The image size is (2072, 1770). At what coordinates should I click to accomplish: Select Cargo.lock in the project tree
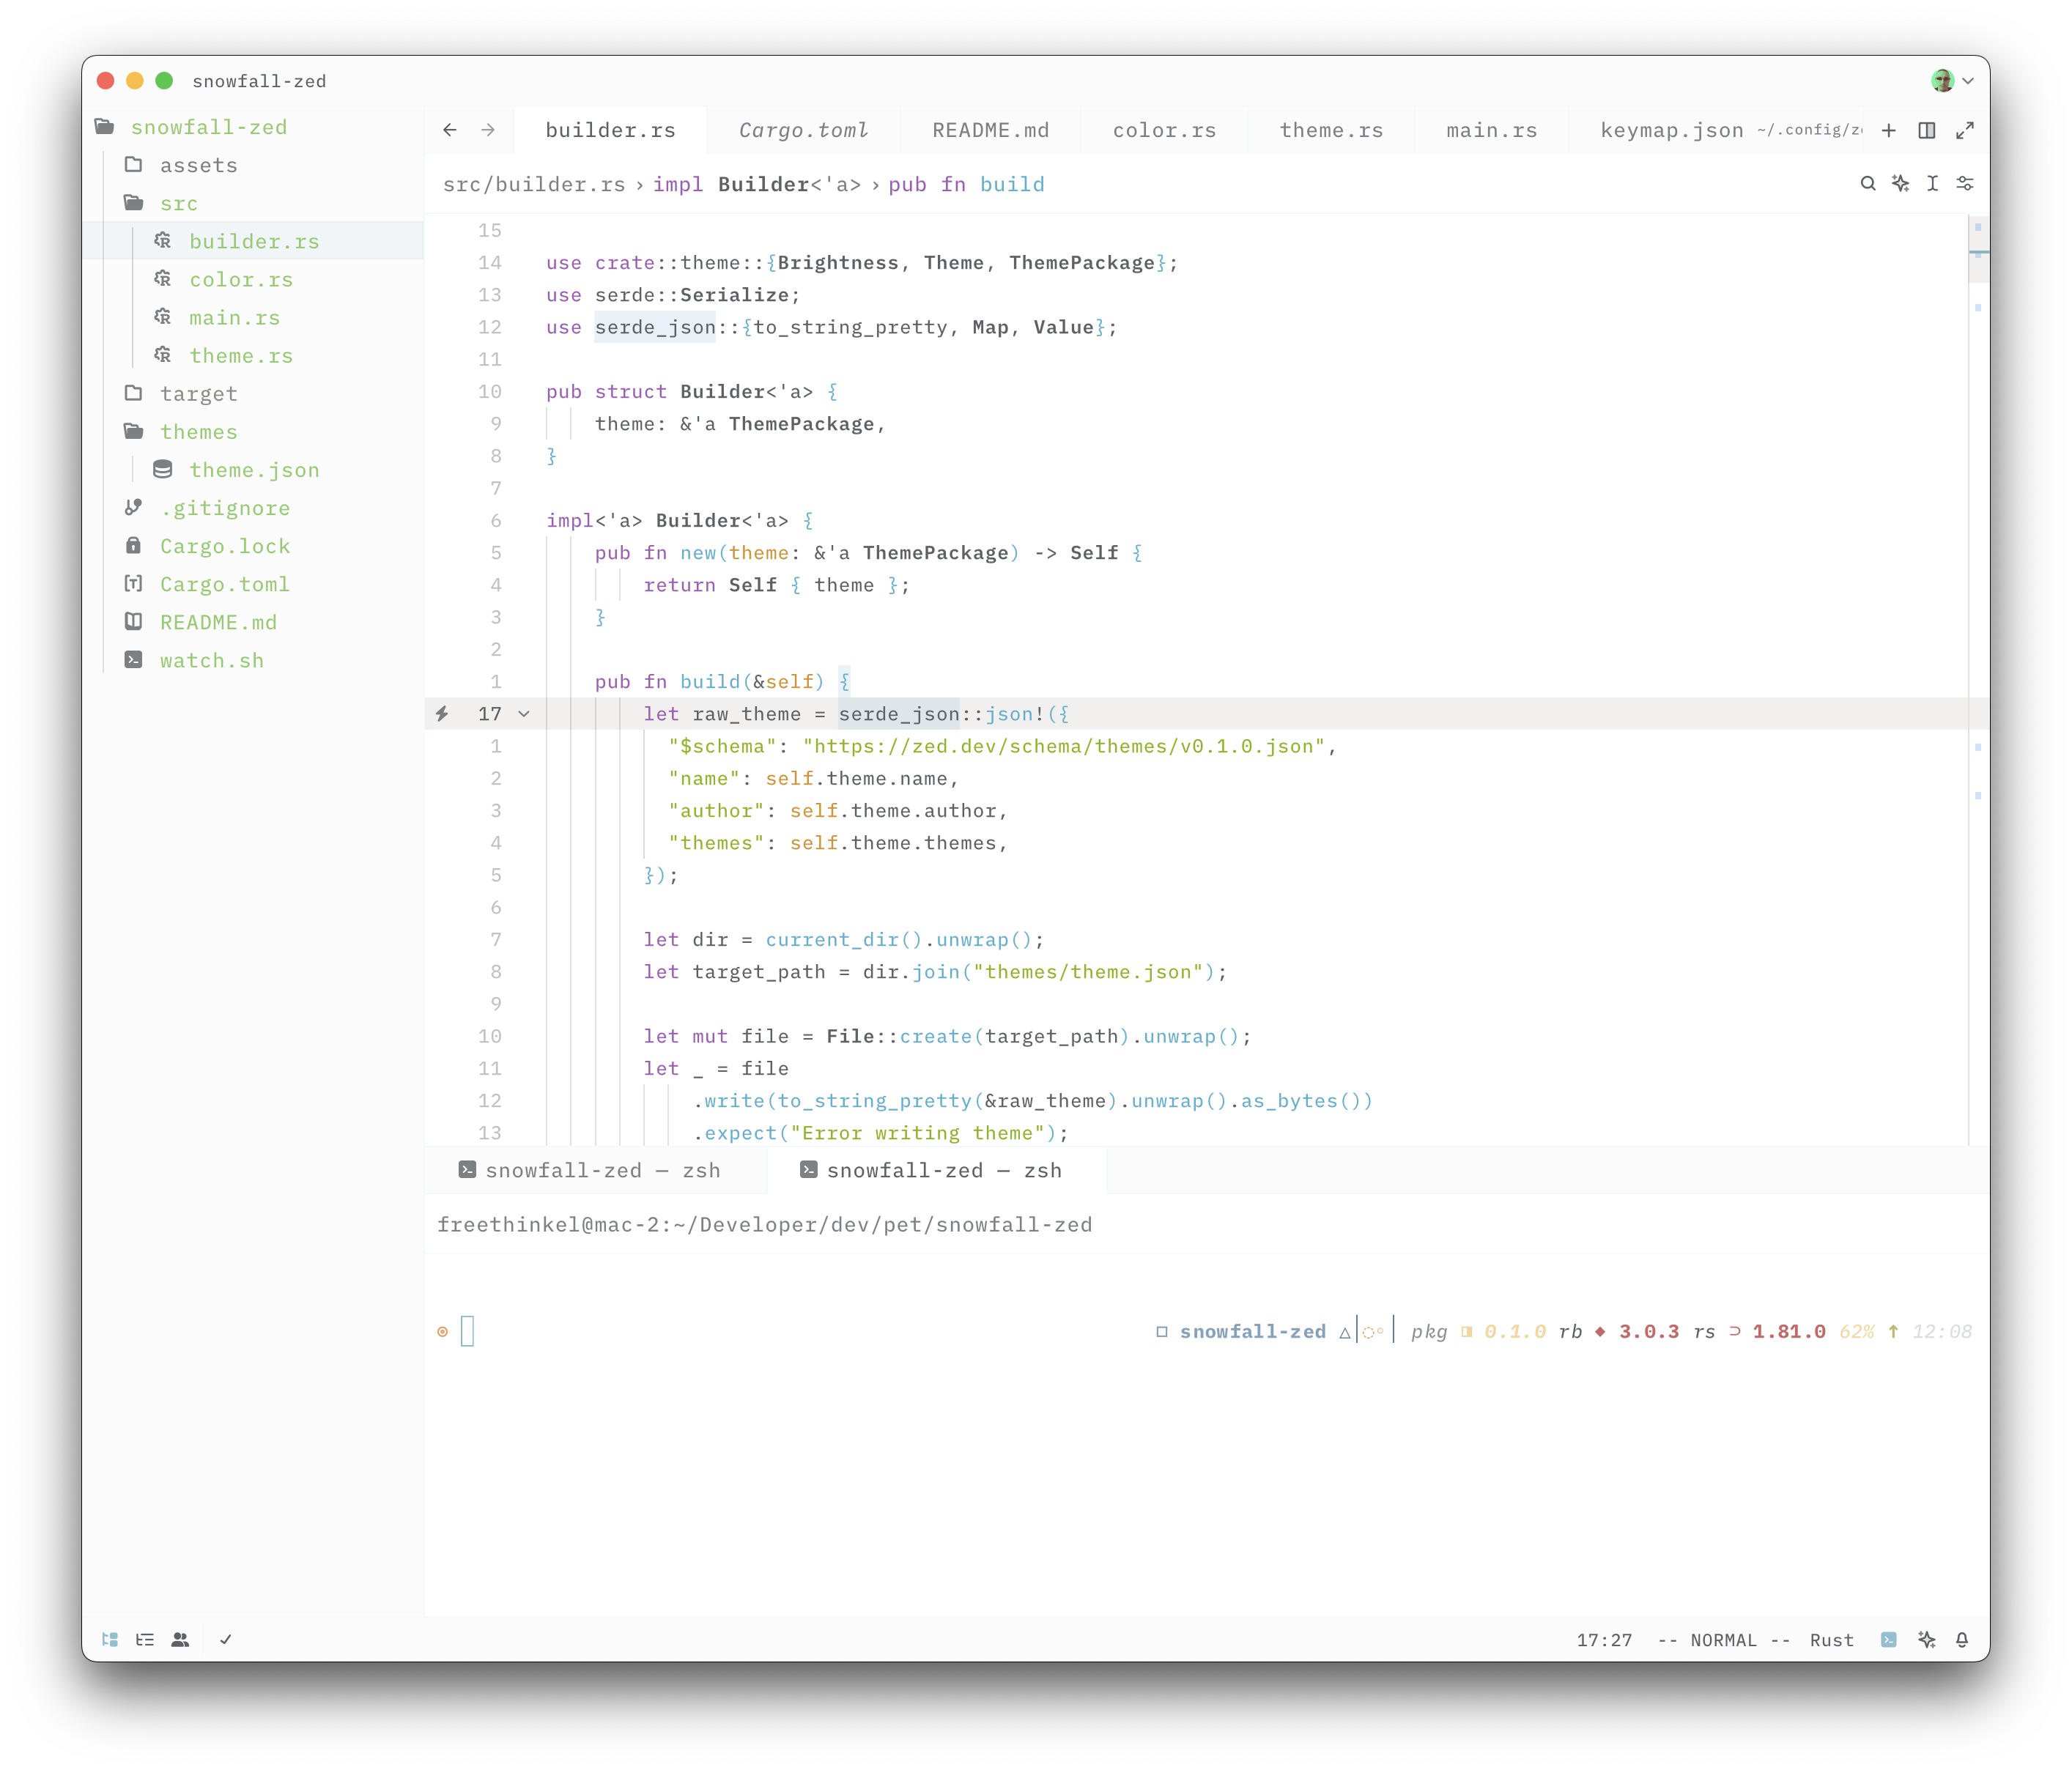pos(253,546)
